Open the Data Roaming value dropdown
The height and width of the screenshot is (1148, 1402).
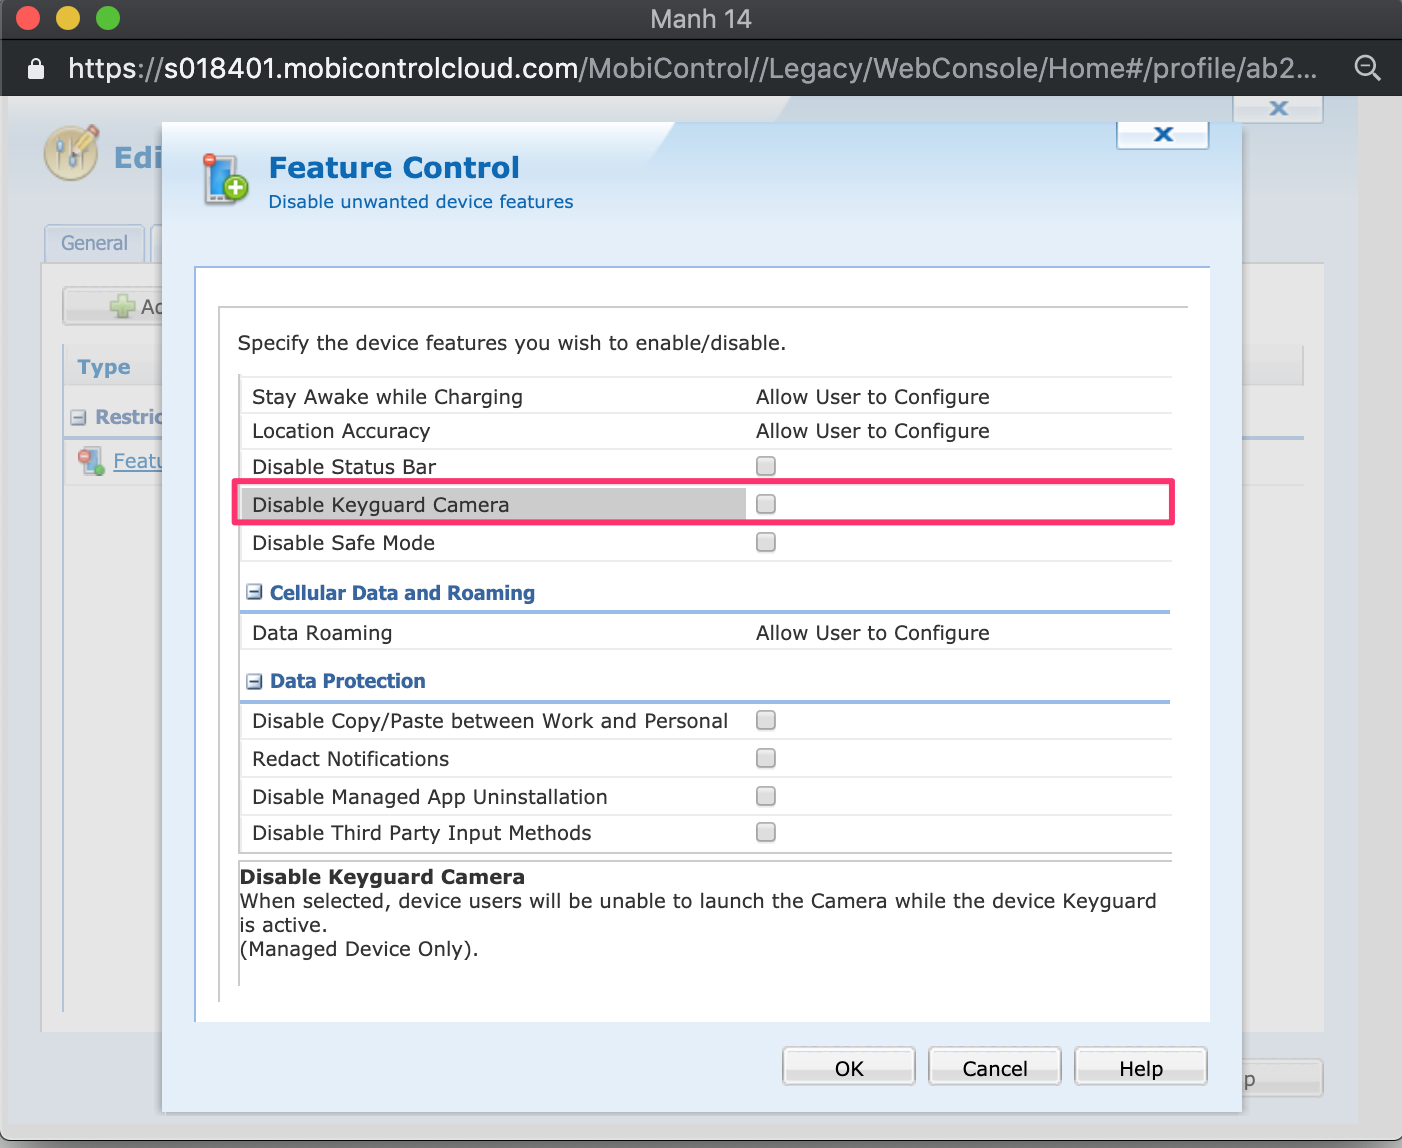click(x=872, y=633)
